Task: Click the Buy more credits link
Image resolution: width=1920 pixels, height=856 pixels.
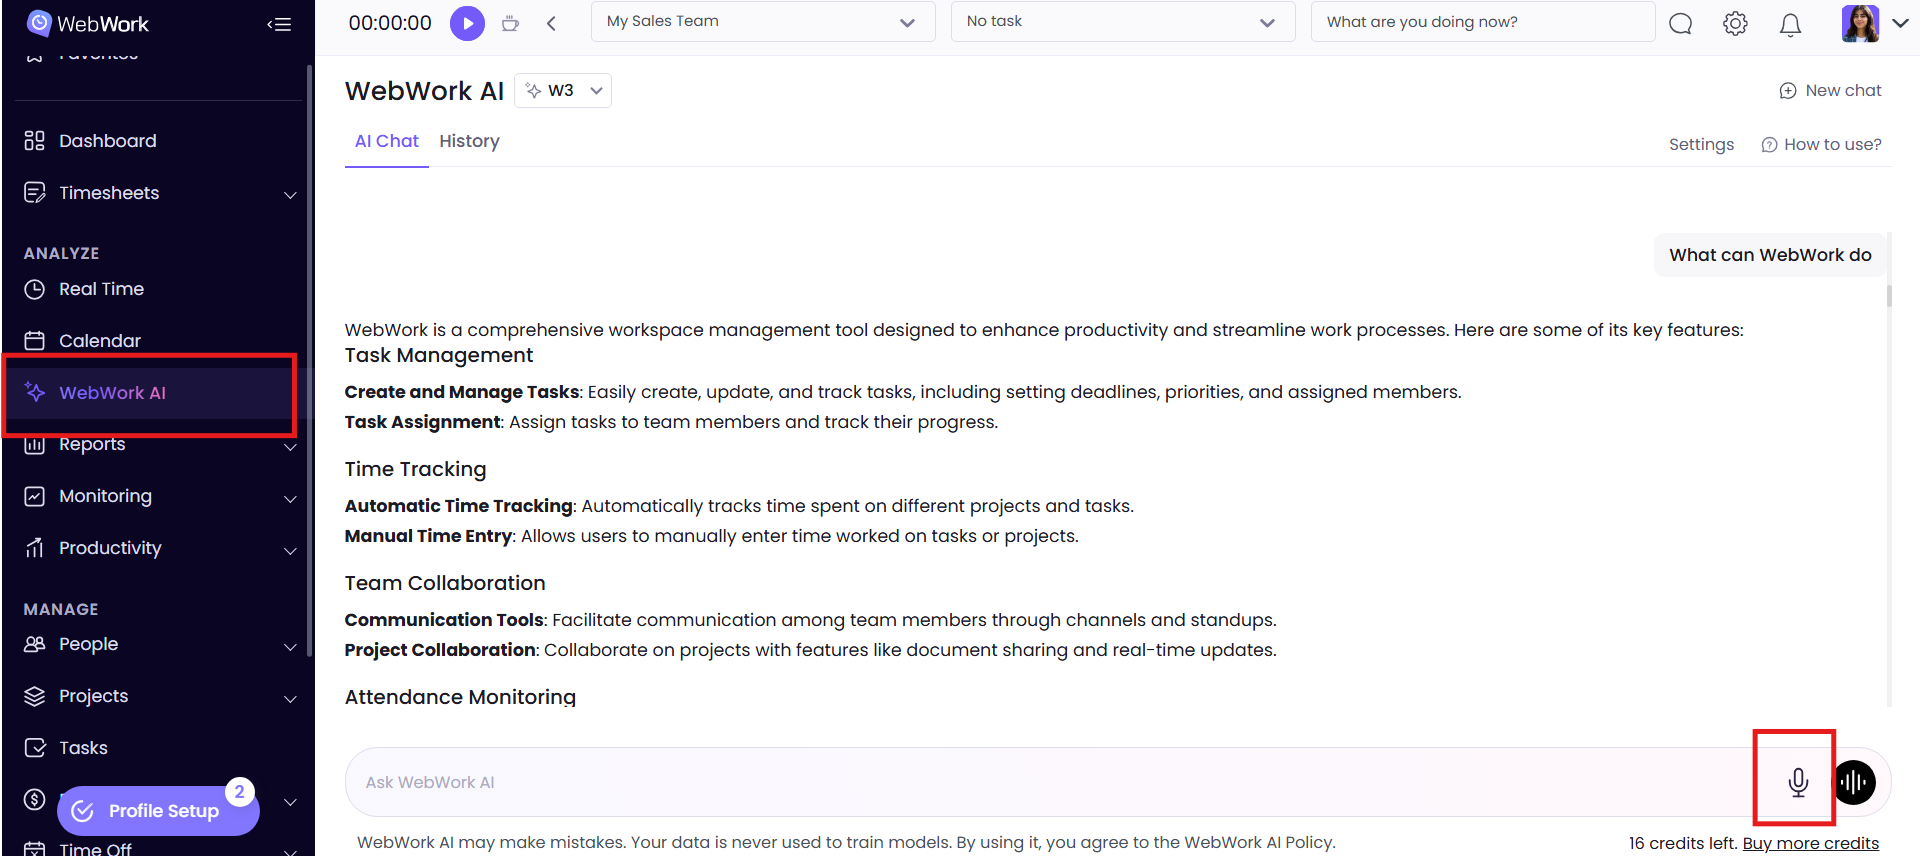Action: 1810,843
